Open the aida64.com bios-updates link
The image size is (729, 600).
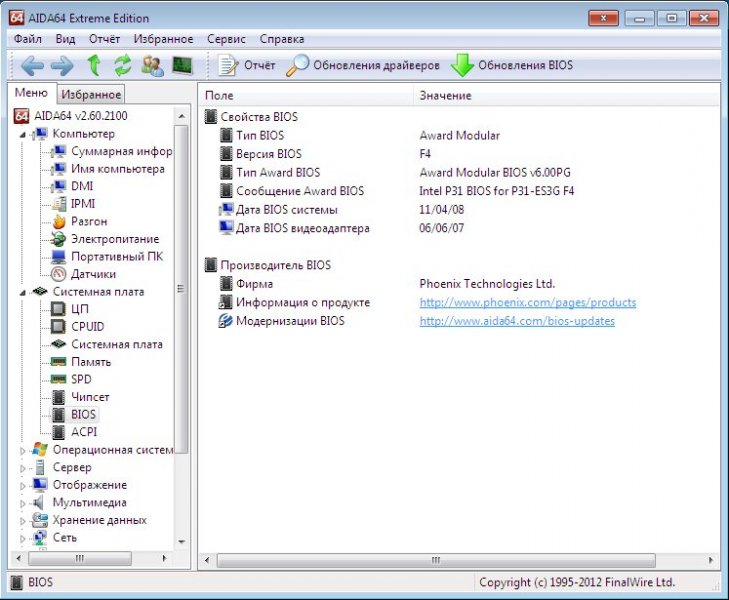pos(516,321)
